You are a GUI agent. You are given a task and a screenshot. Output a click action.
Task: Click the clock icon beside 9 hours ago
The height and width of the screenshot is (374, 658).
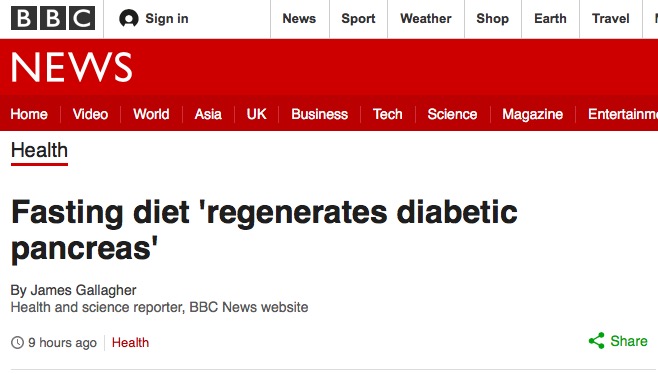tap(17, 343)
